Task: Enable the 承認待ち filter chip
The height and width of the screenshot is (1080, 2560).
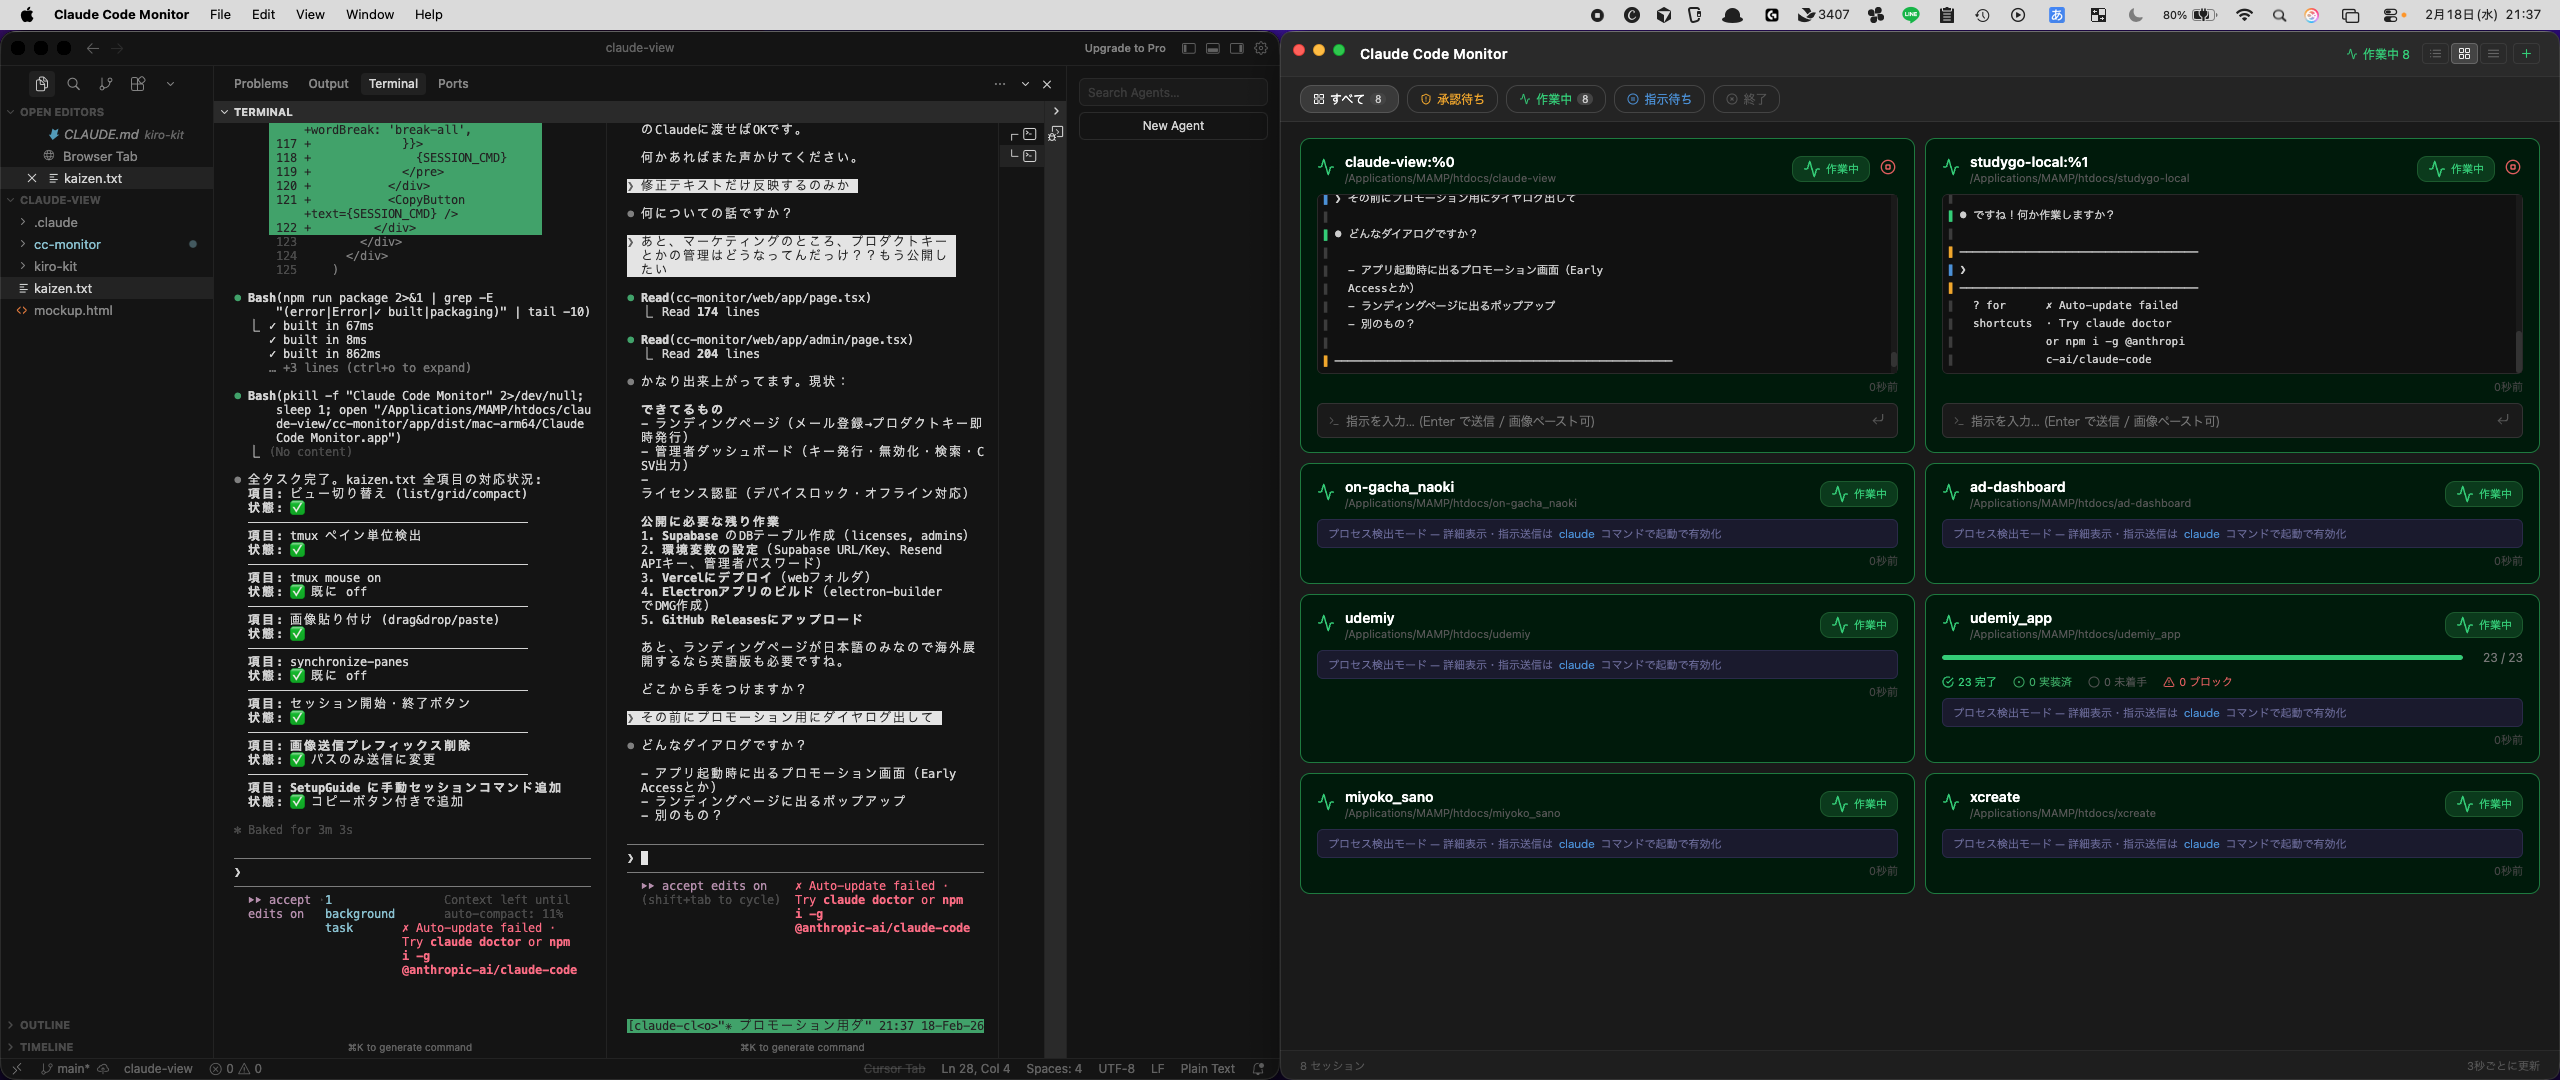Action: (x=1453, y=99)
